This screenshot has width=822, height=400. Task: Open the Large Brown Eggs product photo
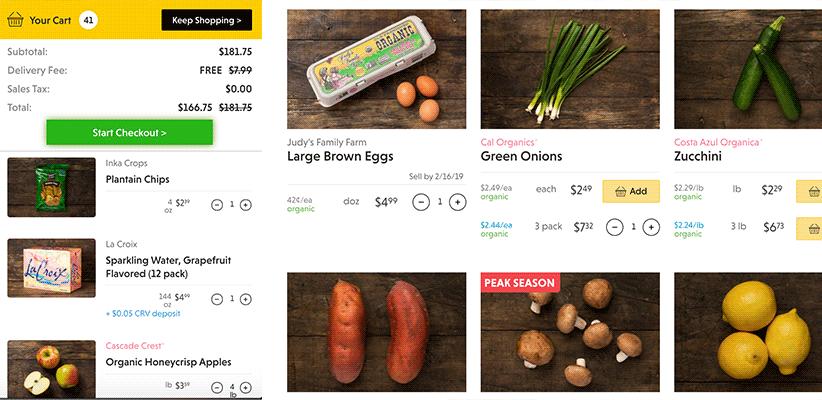[x=376, y=69]
